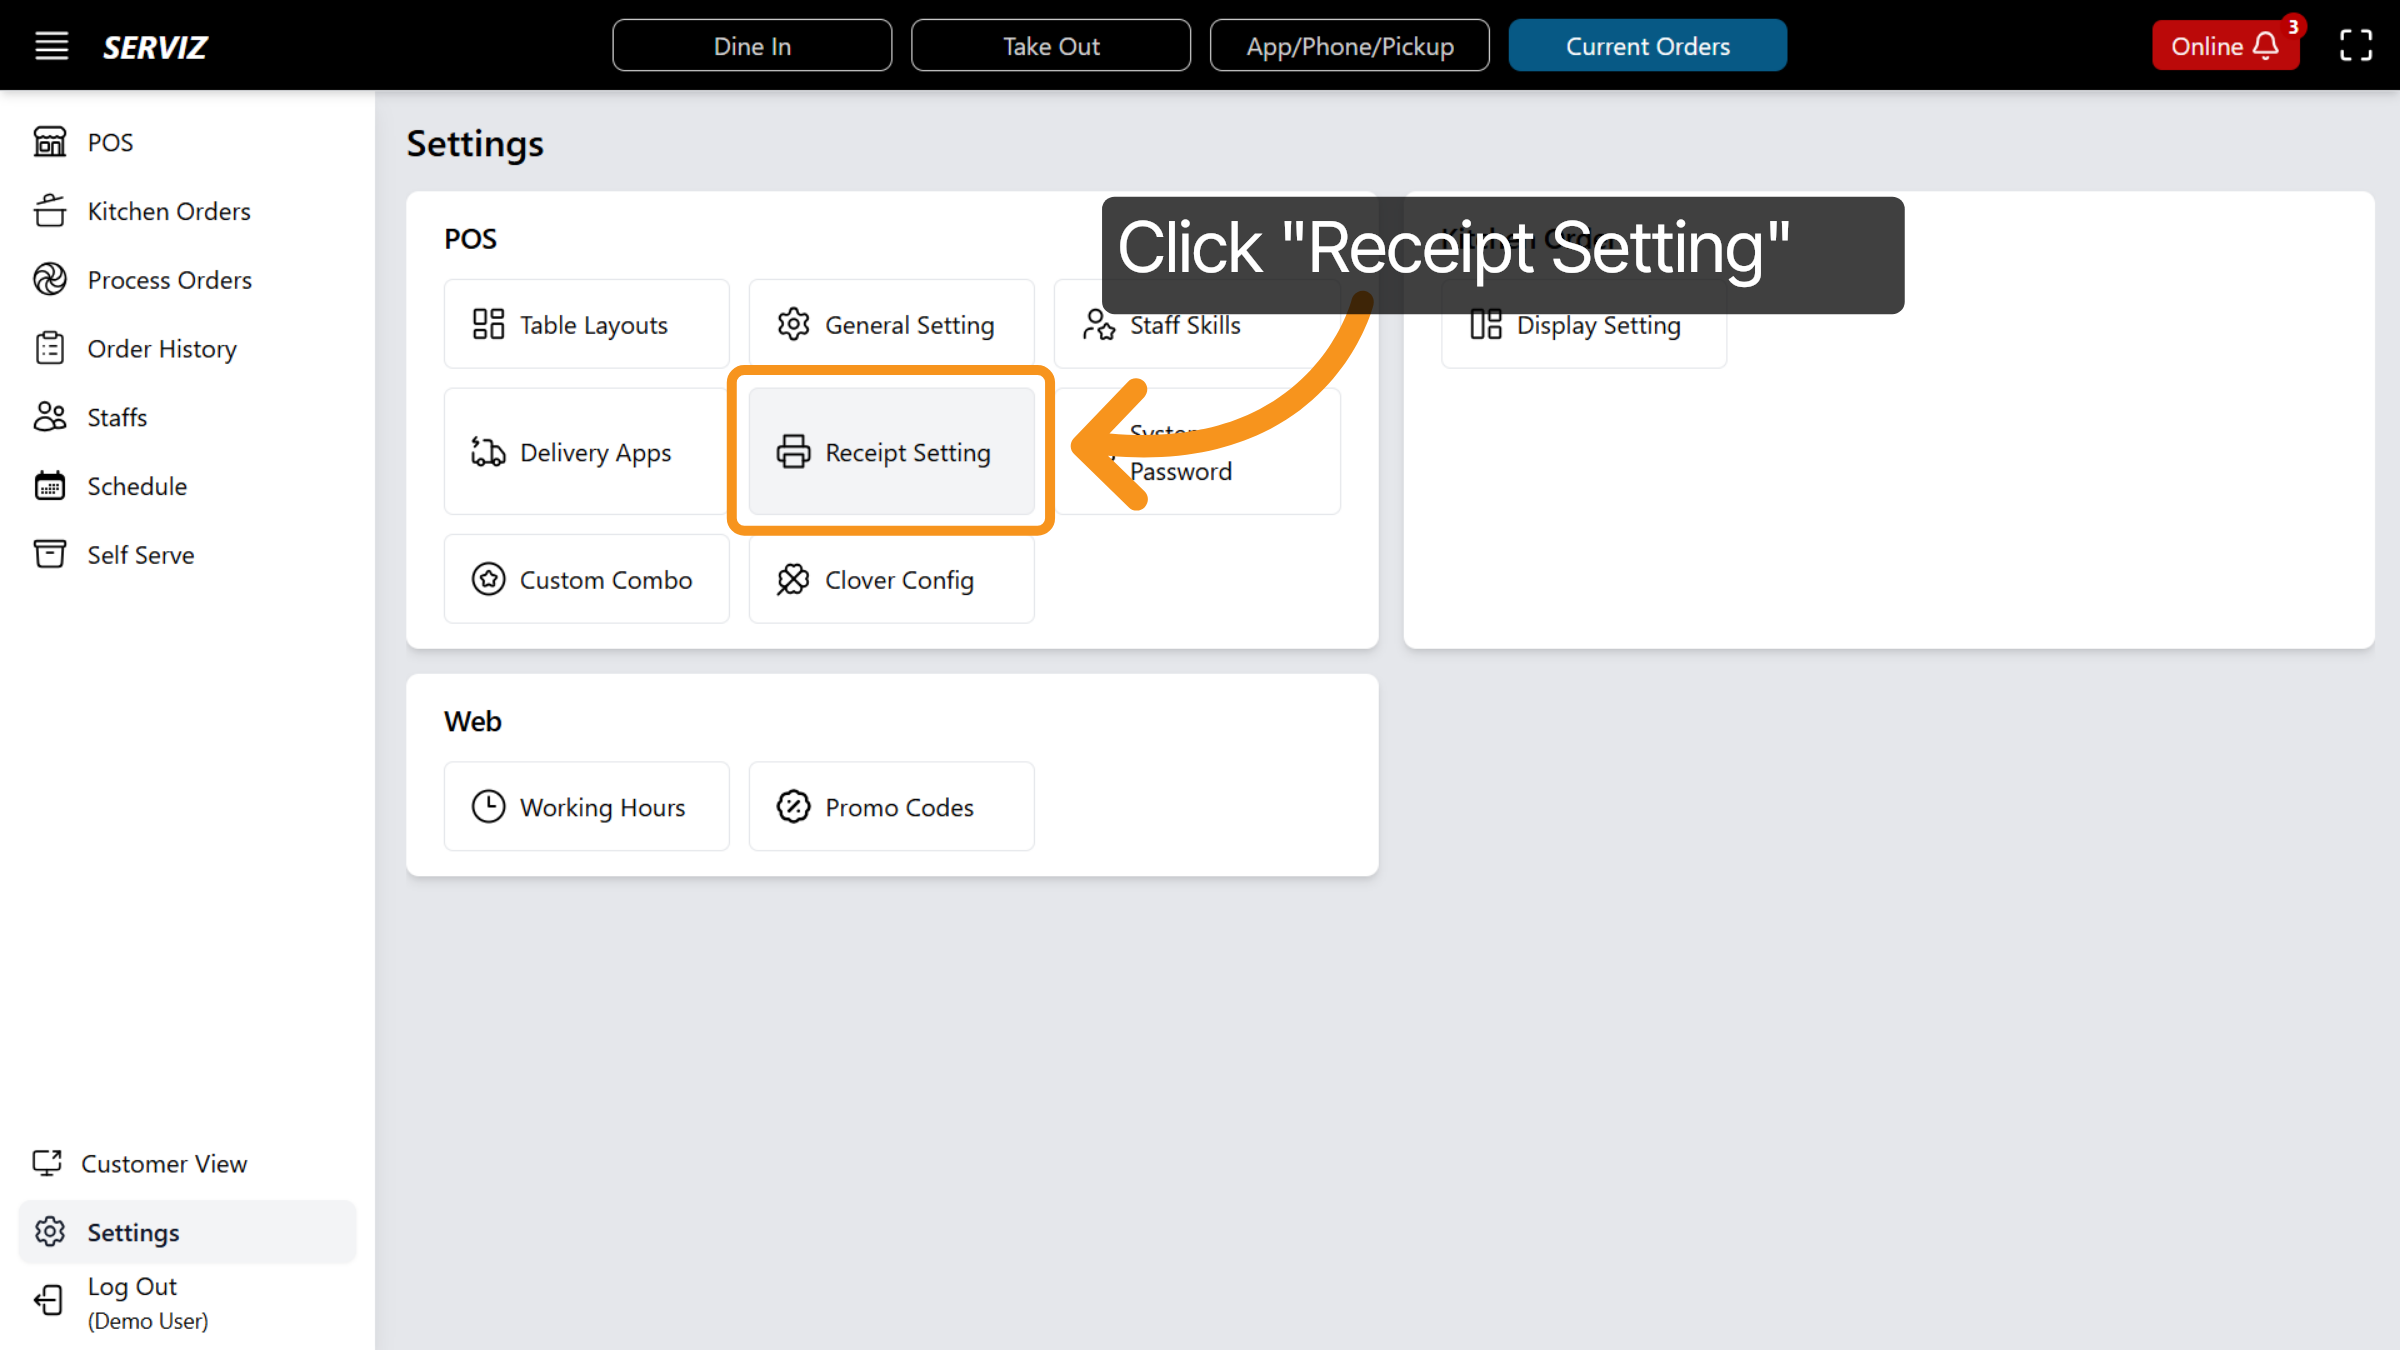Image resolution: width=2400 pixels, height=1350 pixels.
Task: Switch to the Take Out tab
Action: pos(1051,45)
